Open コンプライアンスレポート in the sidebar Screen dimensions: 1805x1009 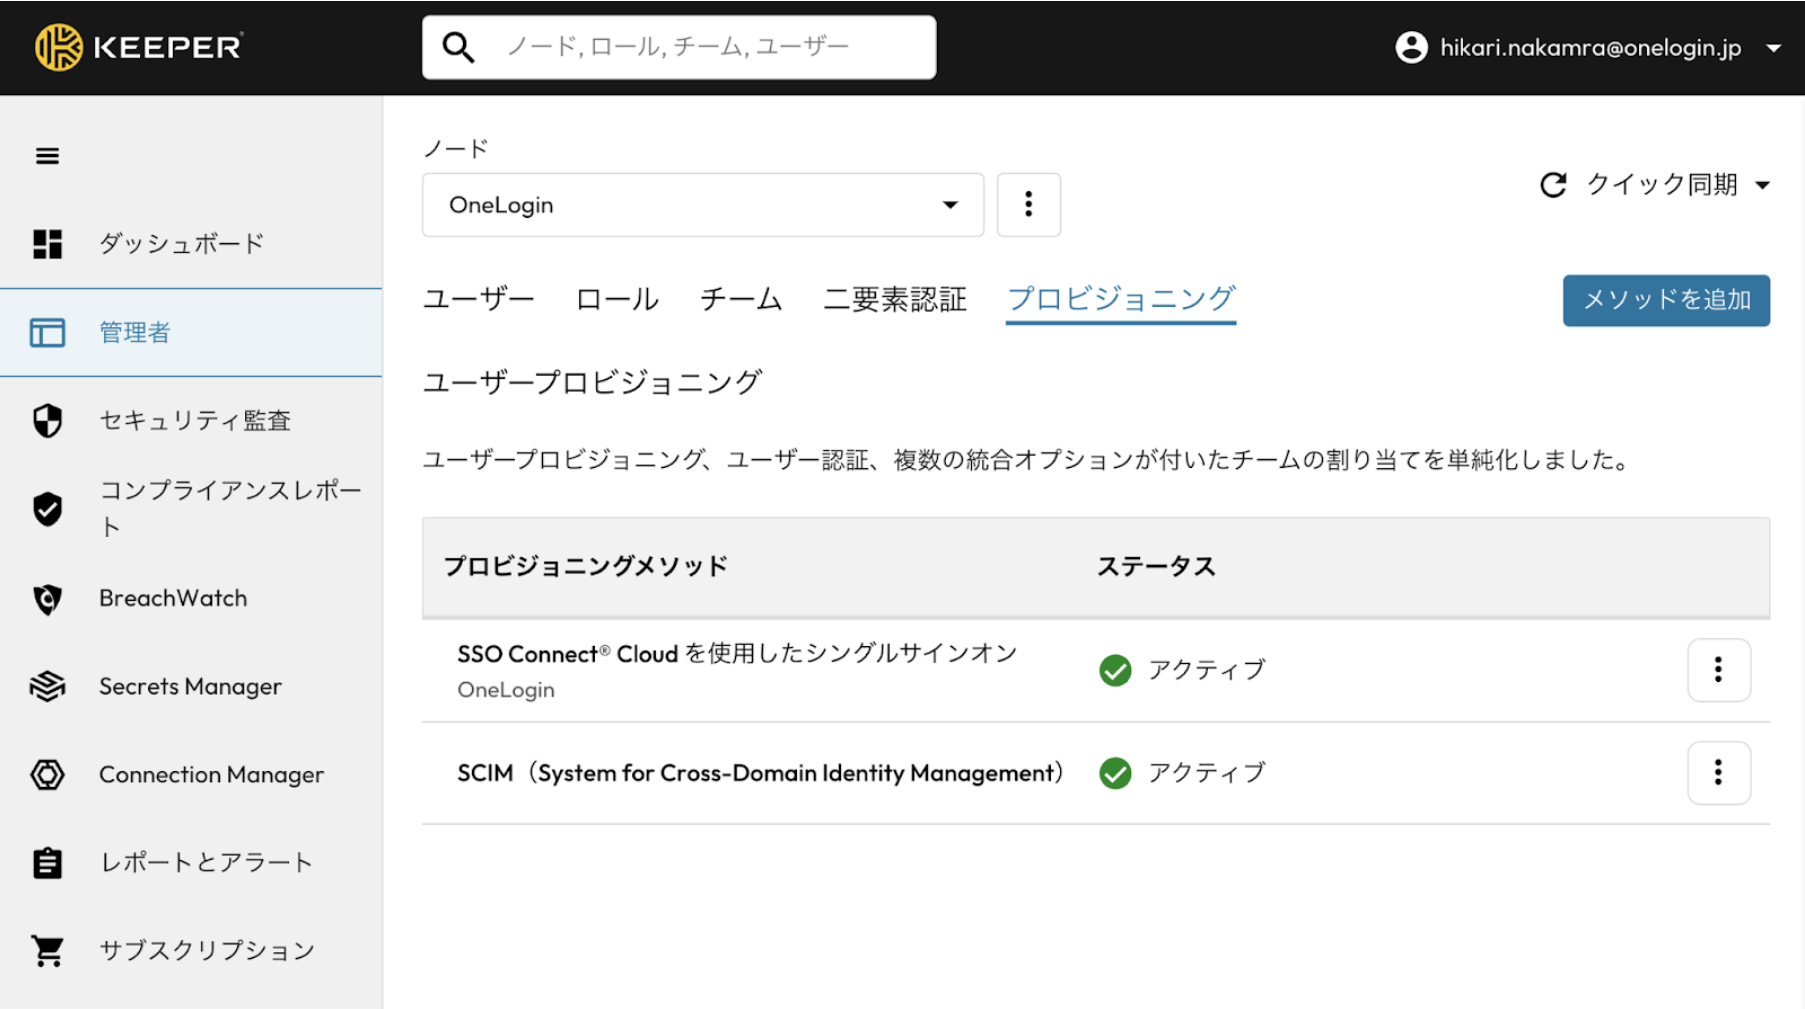pos(191,509)
